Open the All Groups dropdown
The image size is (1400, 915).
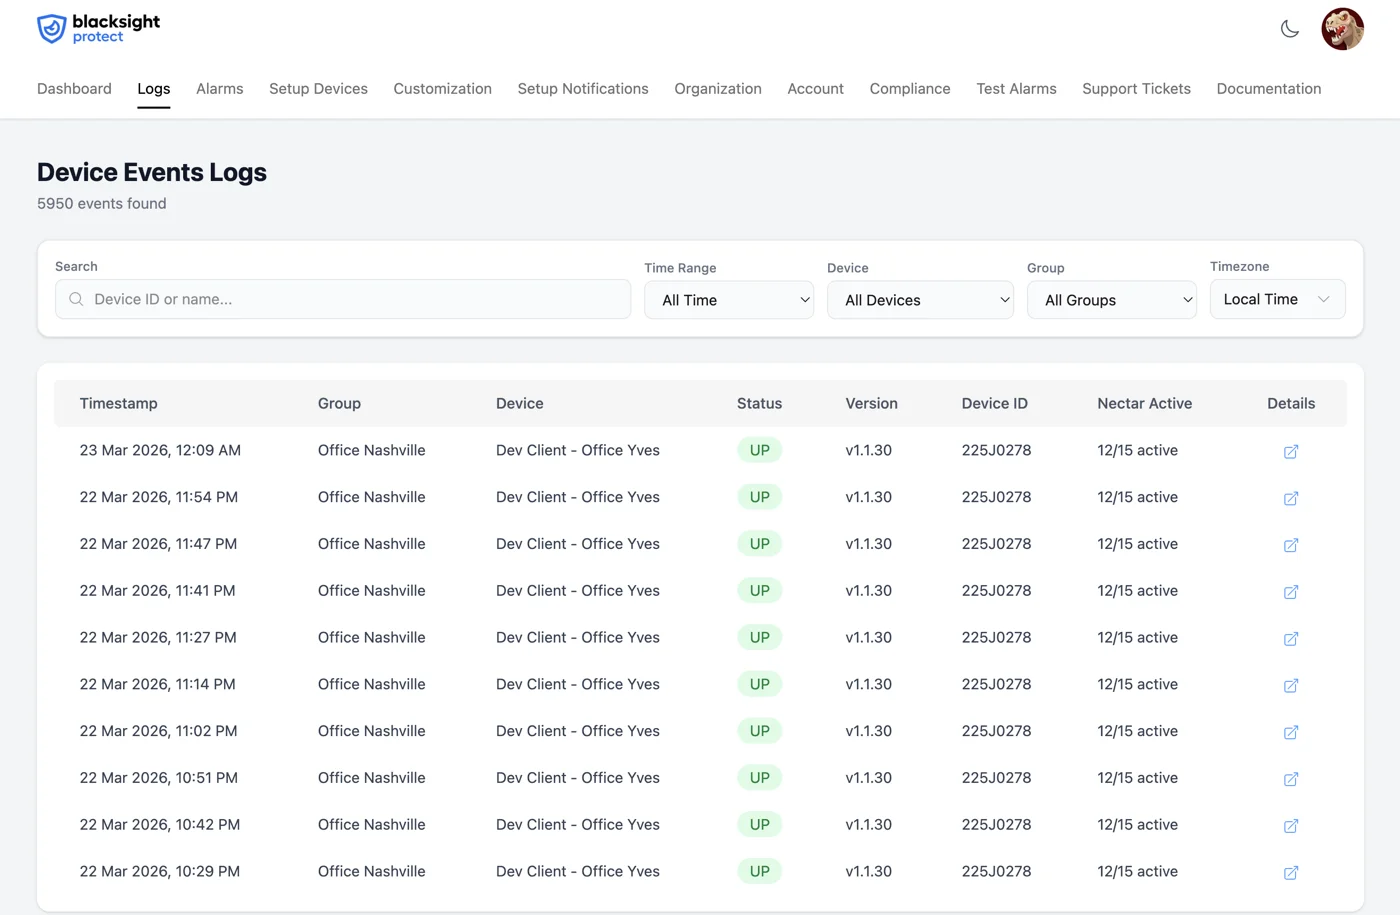point(1112,299)
